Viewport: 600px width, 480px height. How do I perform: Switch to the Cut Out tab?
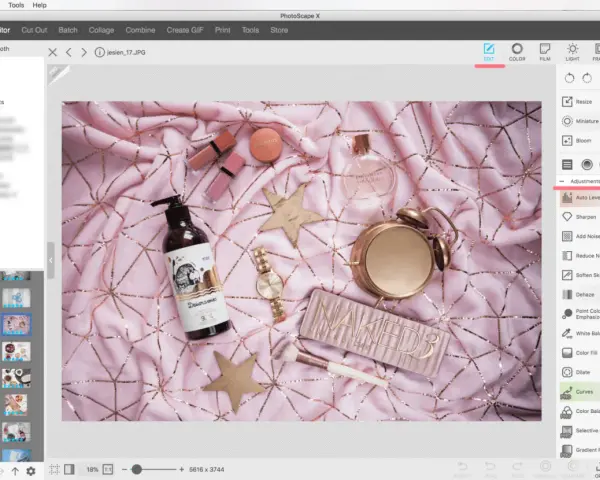coord(34,30)
